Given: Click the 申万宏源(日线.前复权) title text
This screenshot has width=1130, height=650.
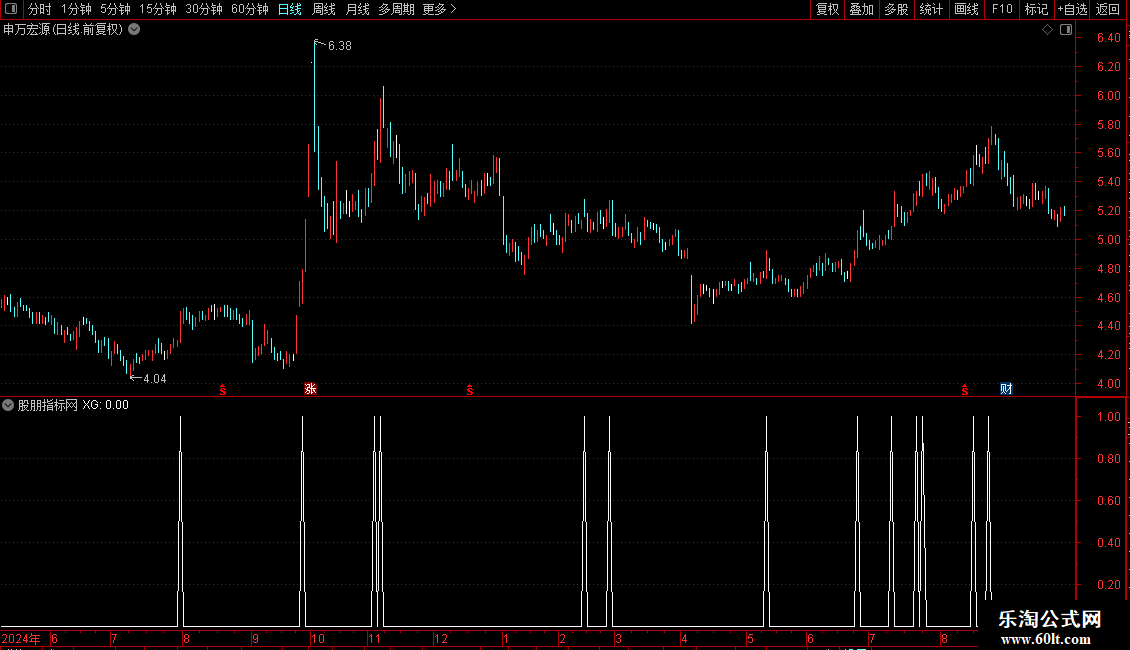Looking at the screenshot, I should (63, 30).
